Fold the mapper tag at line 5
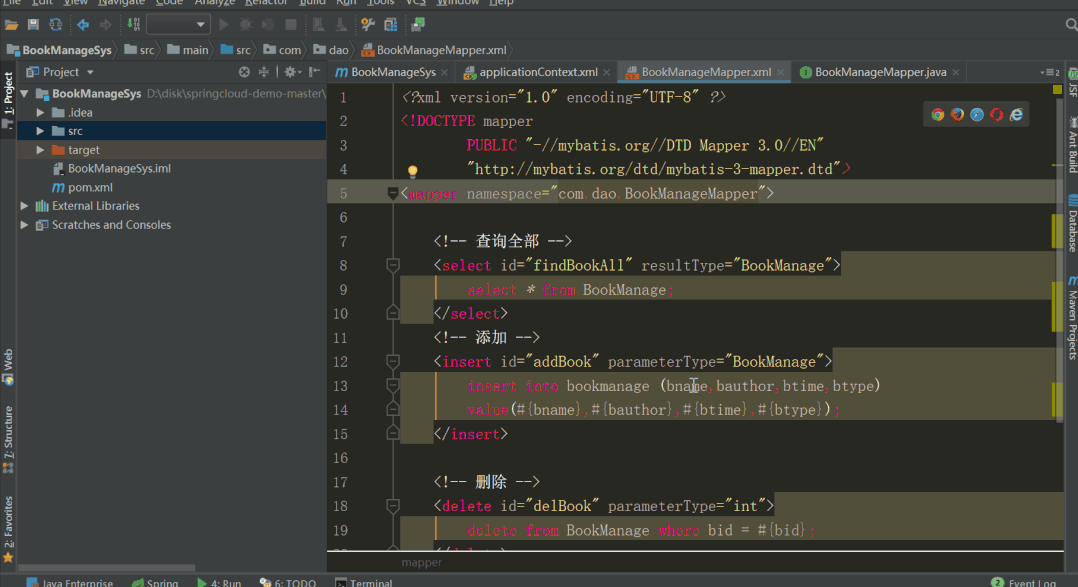Viewport: 1078px width, 587px height. coord(393,193)
